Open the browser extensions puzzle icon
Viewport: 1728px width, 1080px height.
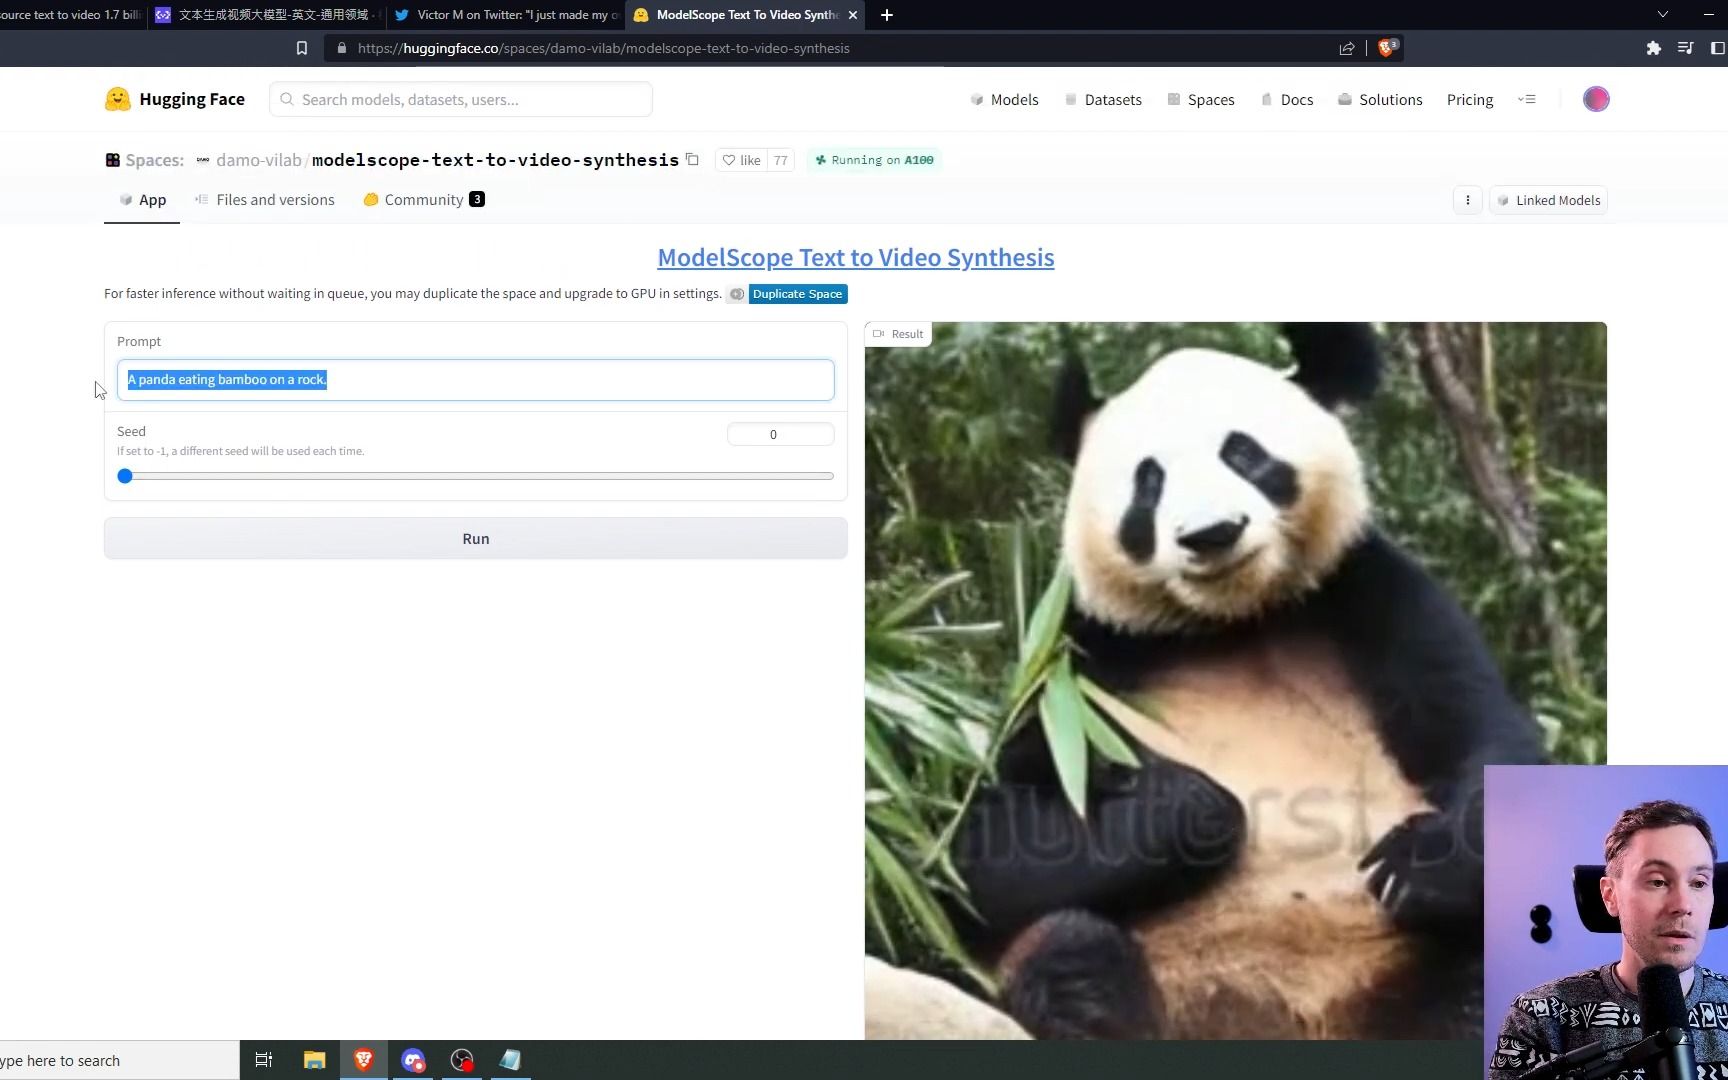[x=1654, y=47]
